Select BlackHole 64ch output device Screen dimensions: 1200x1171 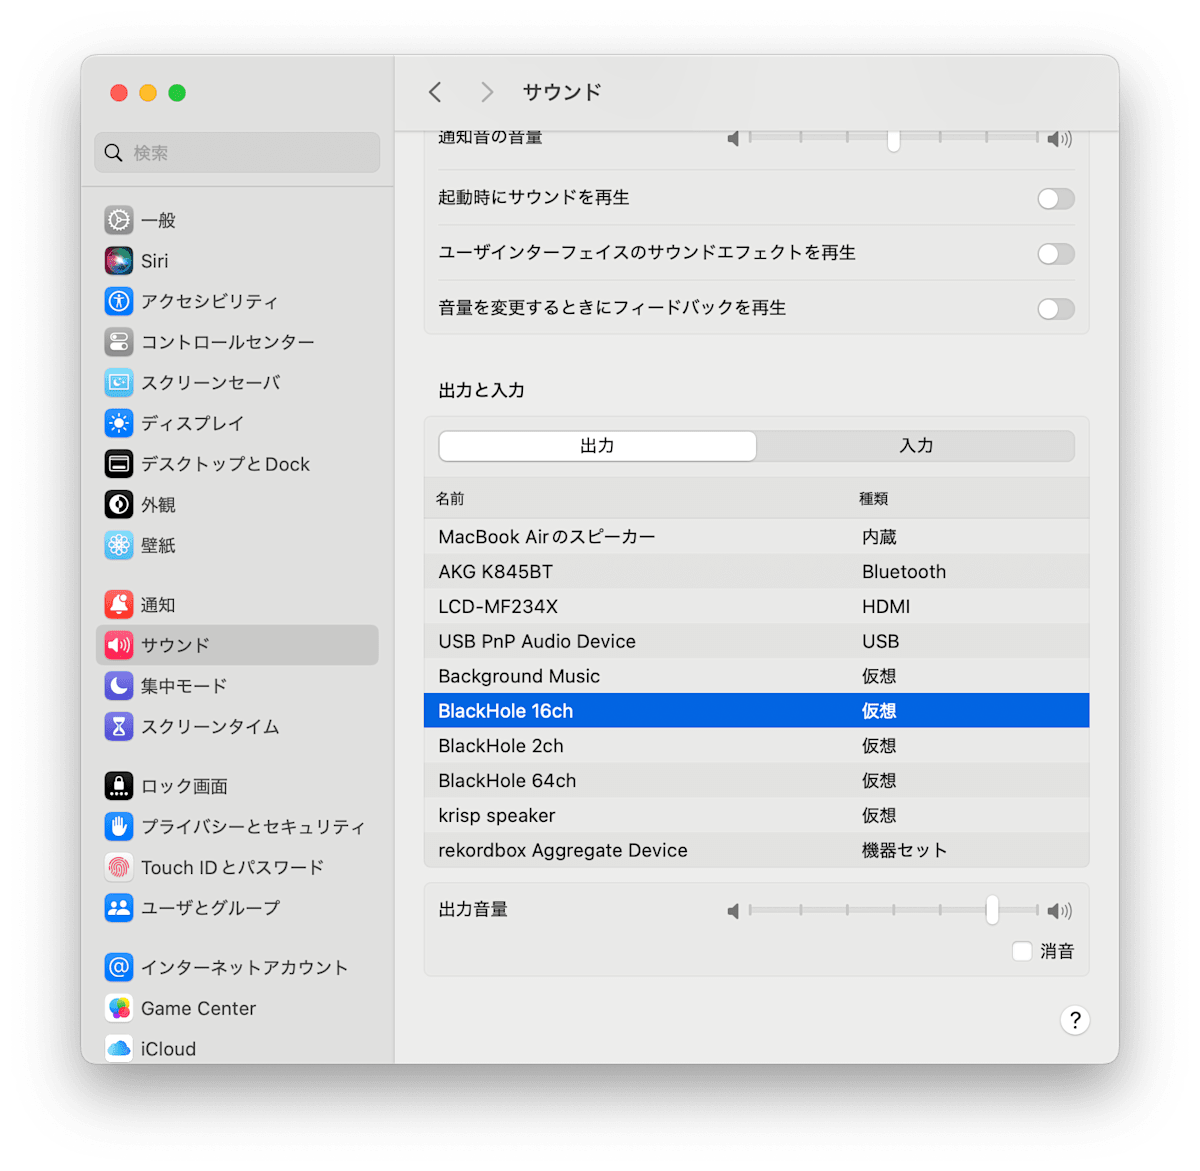click(756, 781)
